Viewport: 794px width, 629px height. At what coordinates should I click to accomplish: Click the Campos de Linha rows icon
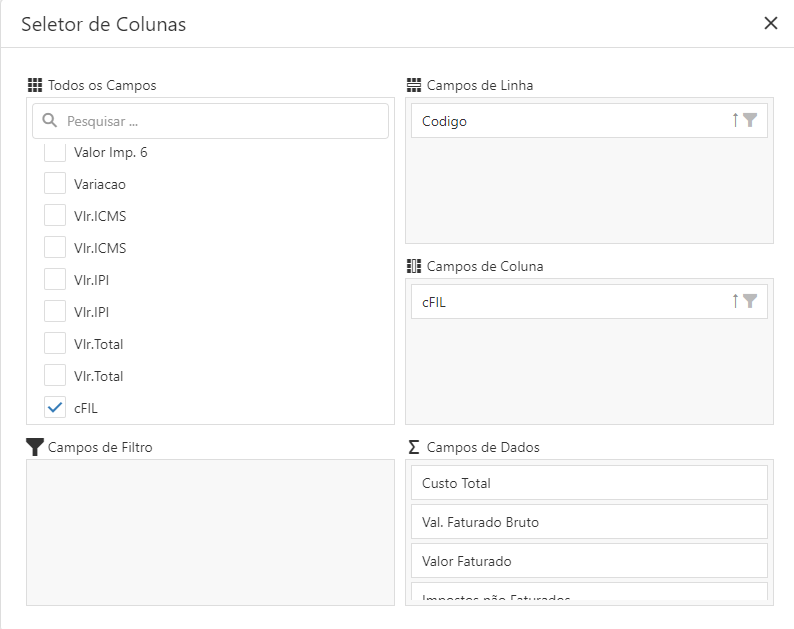tap(414, 85)
